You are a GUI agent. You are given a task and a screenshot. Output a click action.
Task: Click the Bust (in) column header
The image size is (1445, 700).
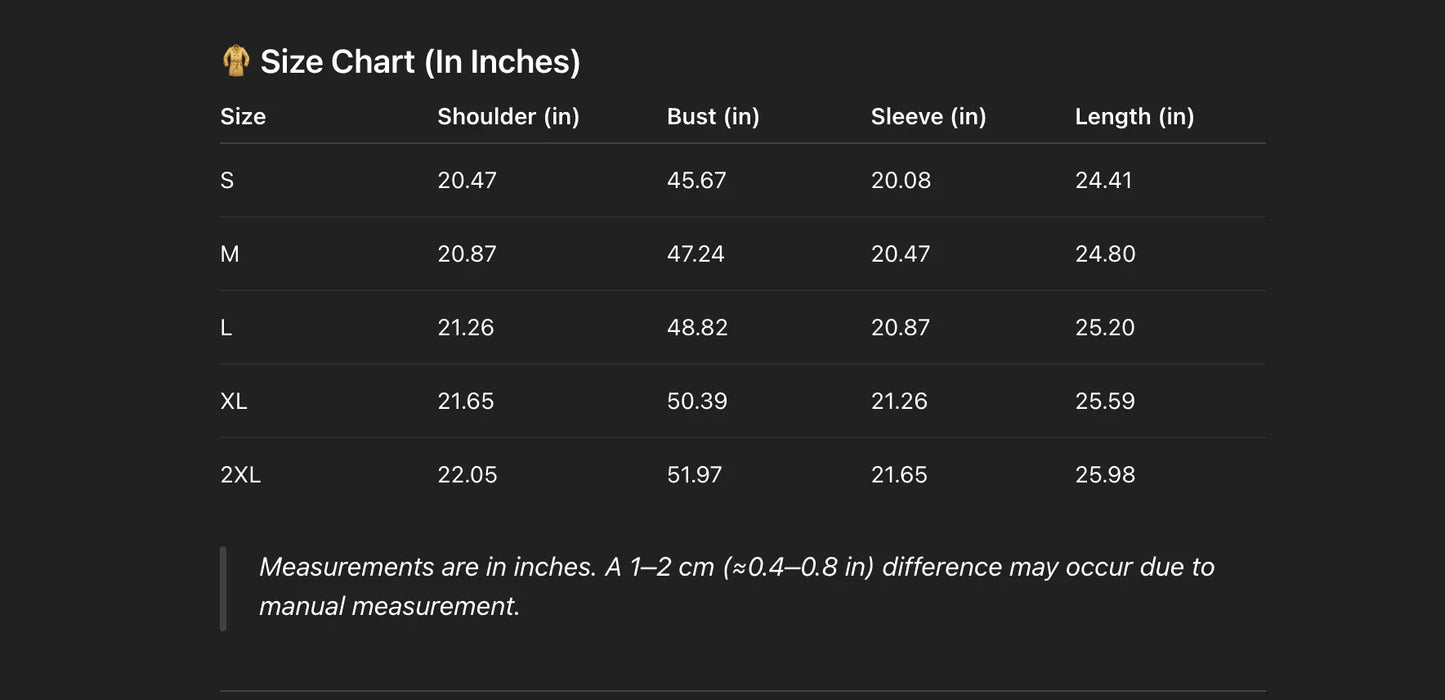[713, 117]
